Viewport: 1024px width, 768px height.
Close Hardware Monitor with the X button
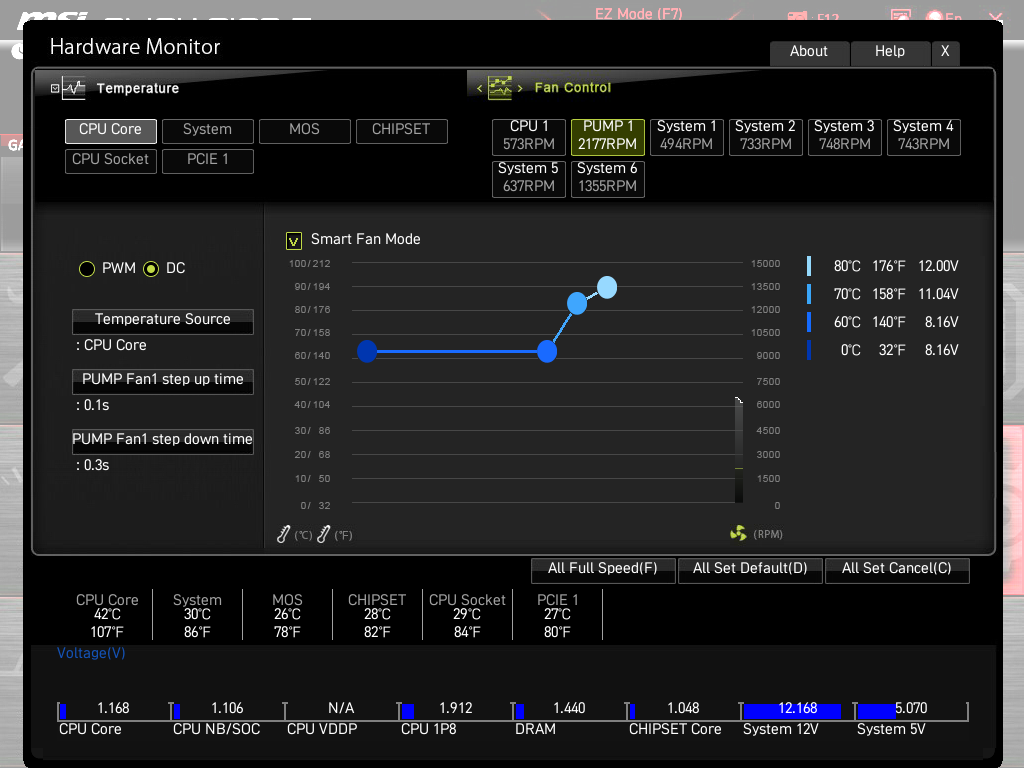(x=945, y=52)
